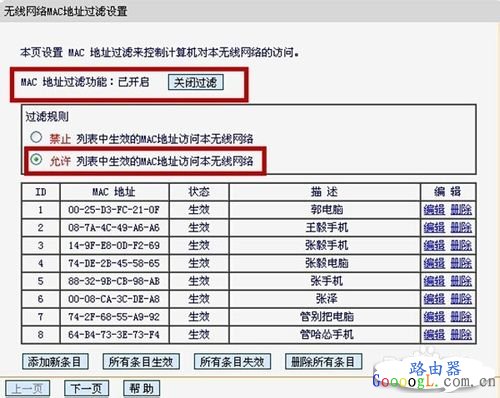
Task: Click MAC address 00-25-D3-FC-21-0F
Action: [114, 210]
